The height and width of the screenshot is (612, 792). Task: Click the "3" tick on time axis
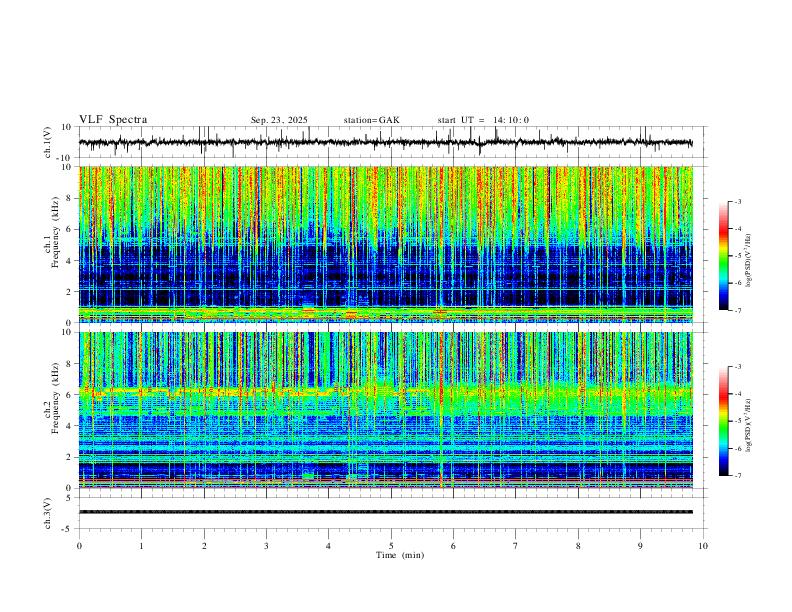(266, 546)
